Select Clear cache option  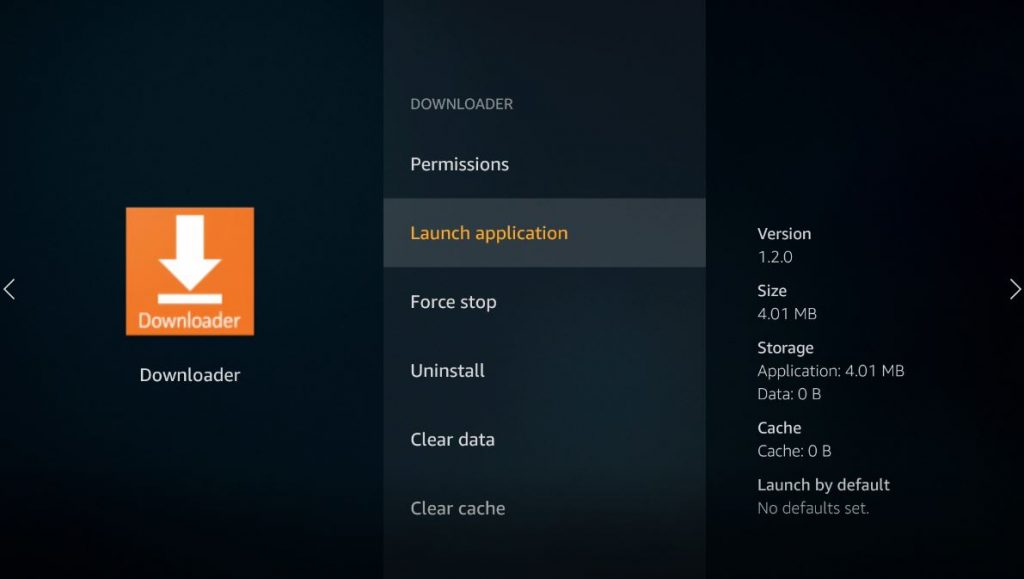coord(545,508)
